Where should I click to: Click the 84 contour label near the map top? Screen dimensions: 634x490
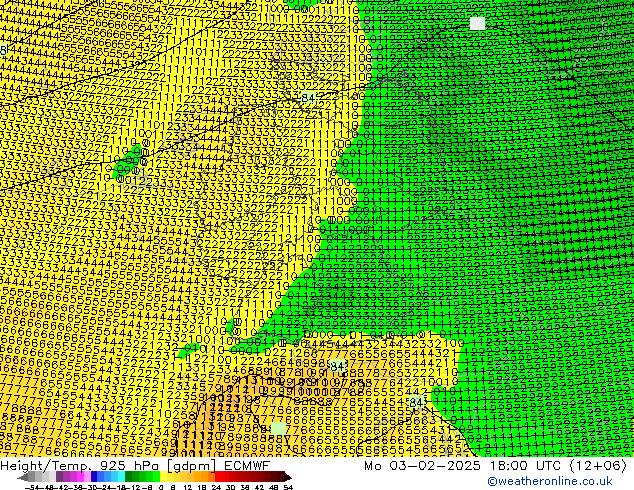point(308,98)
